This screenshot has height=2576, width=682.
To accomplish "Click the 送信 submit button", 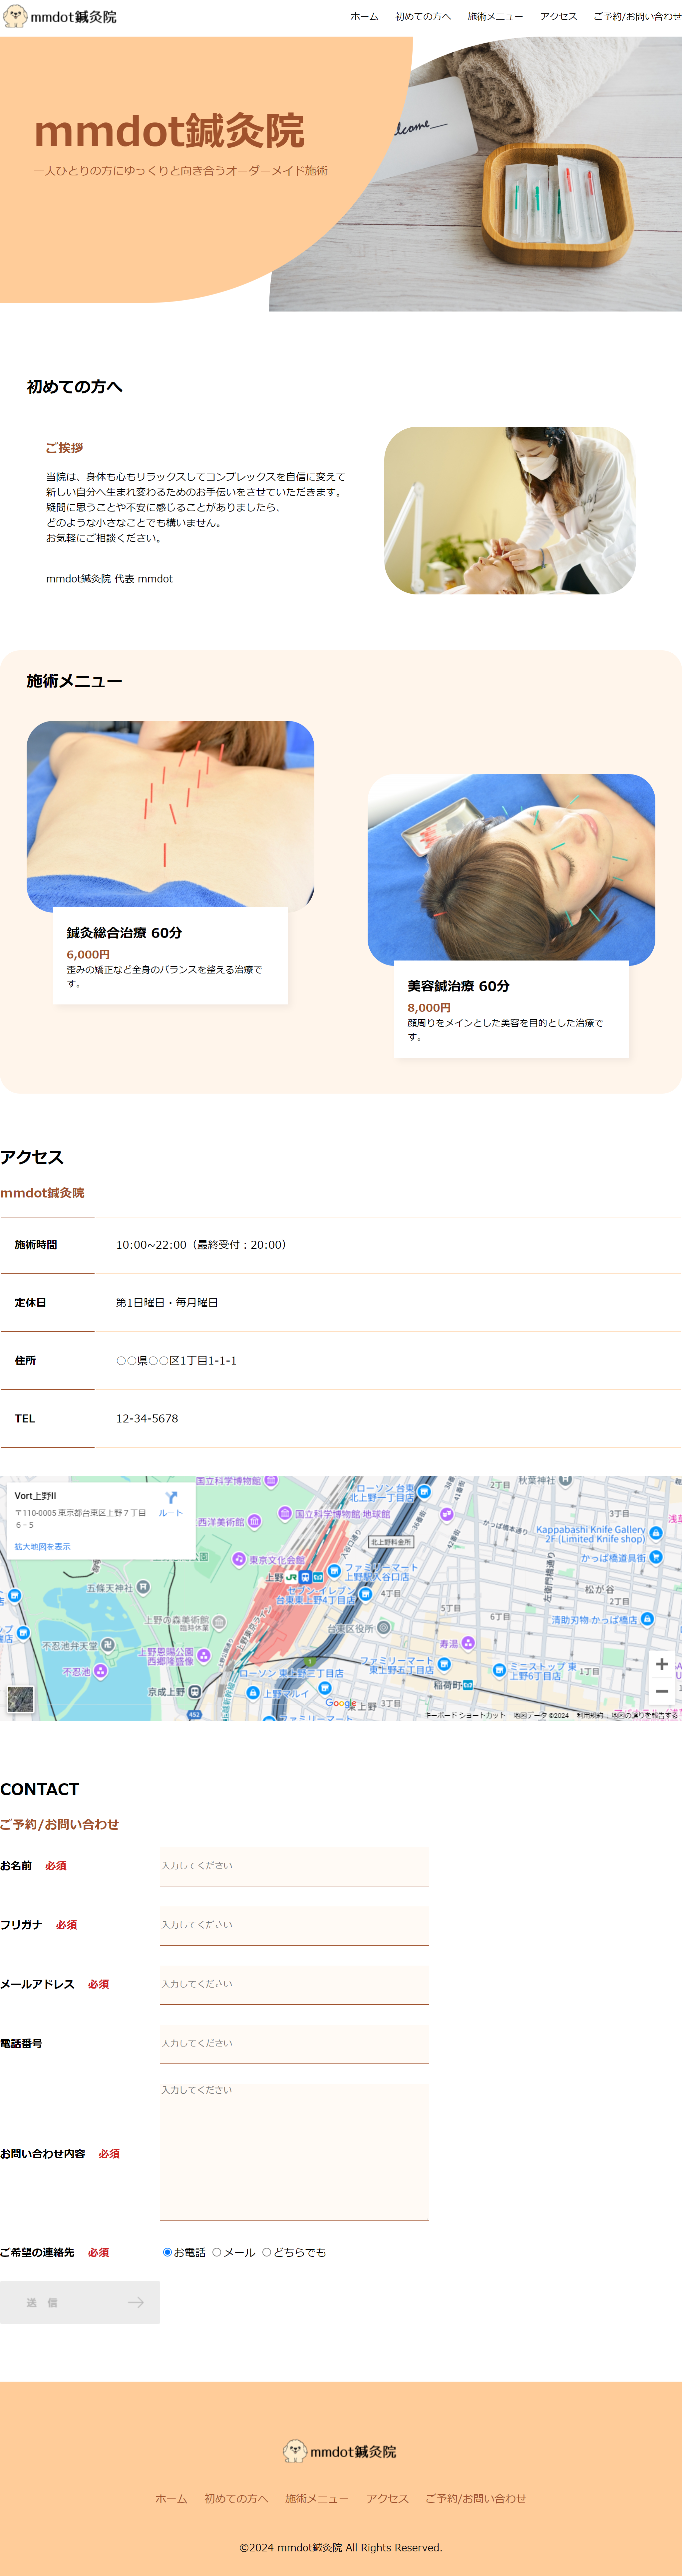I will tap(80, 2302).
